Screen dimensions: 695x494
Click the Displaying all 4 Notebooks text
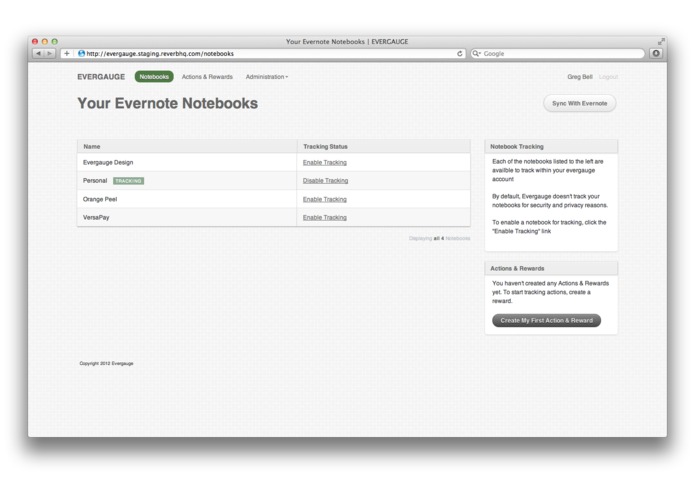point(439,238)
